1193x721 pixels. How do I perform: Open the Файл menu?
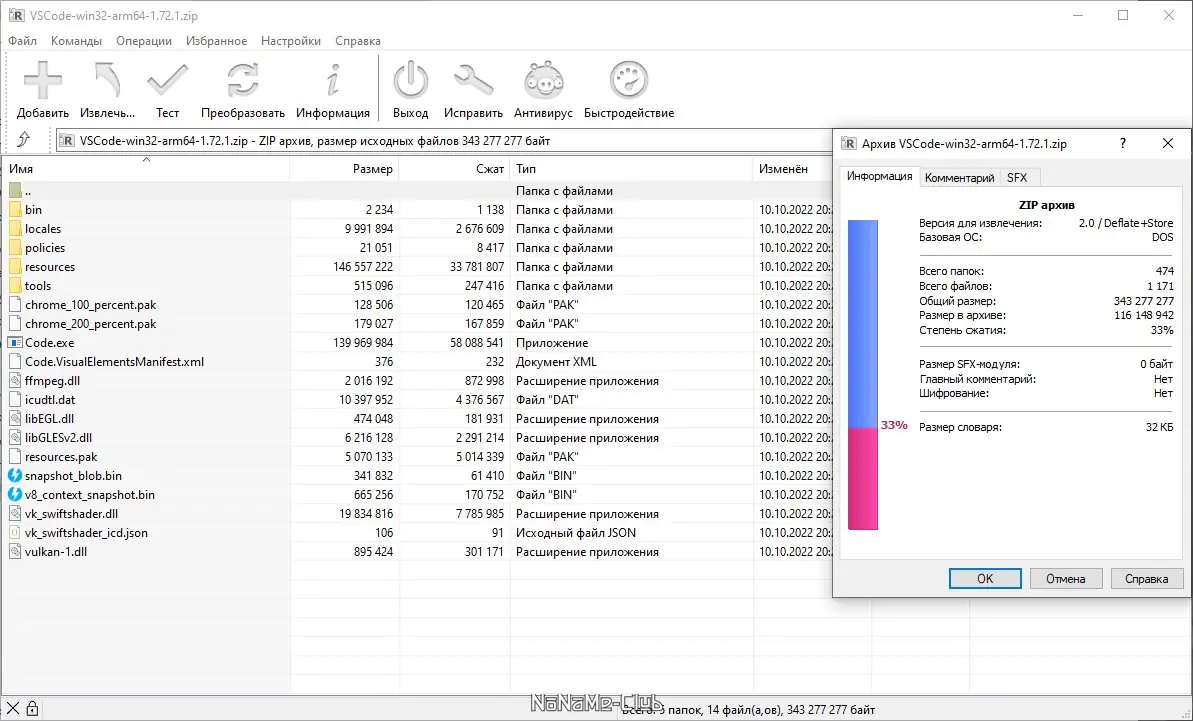point(23,41)
